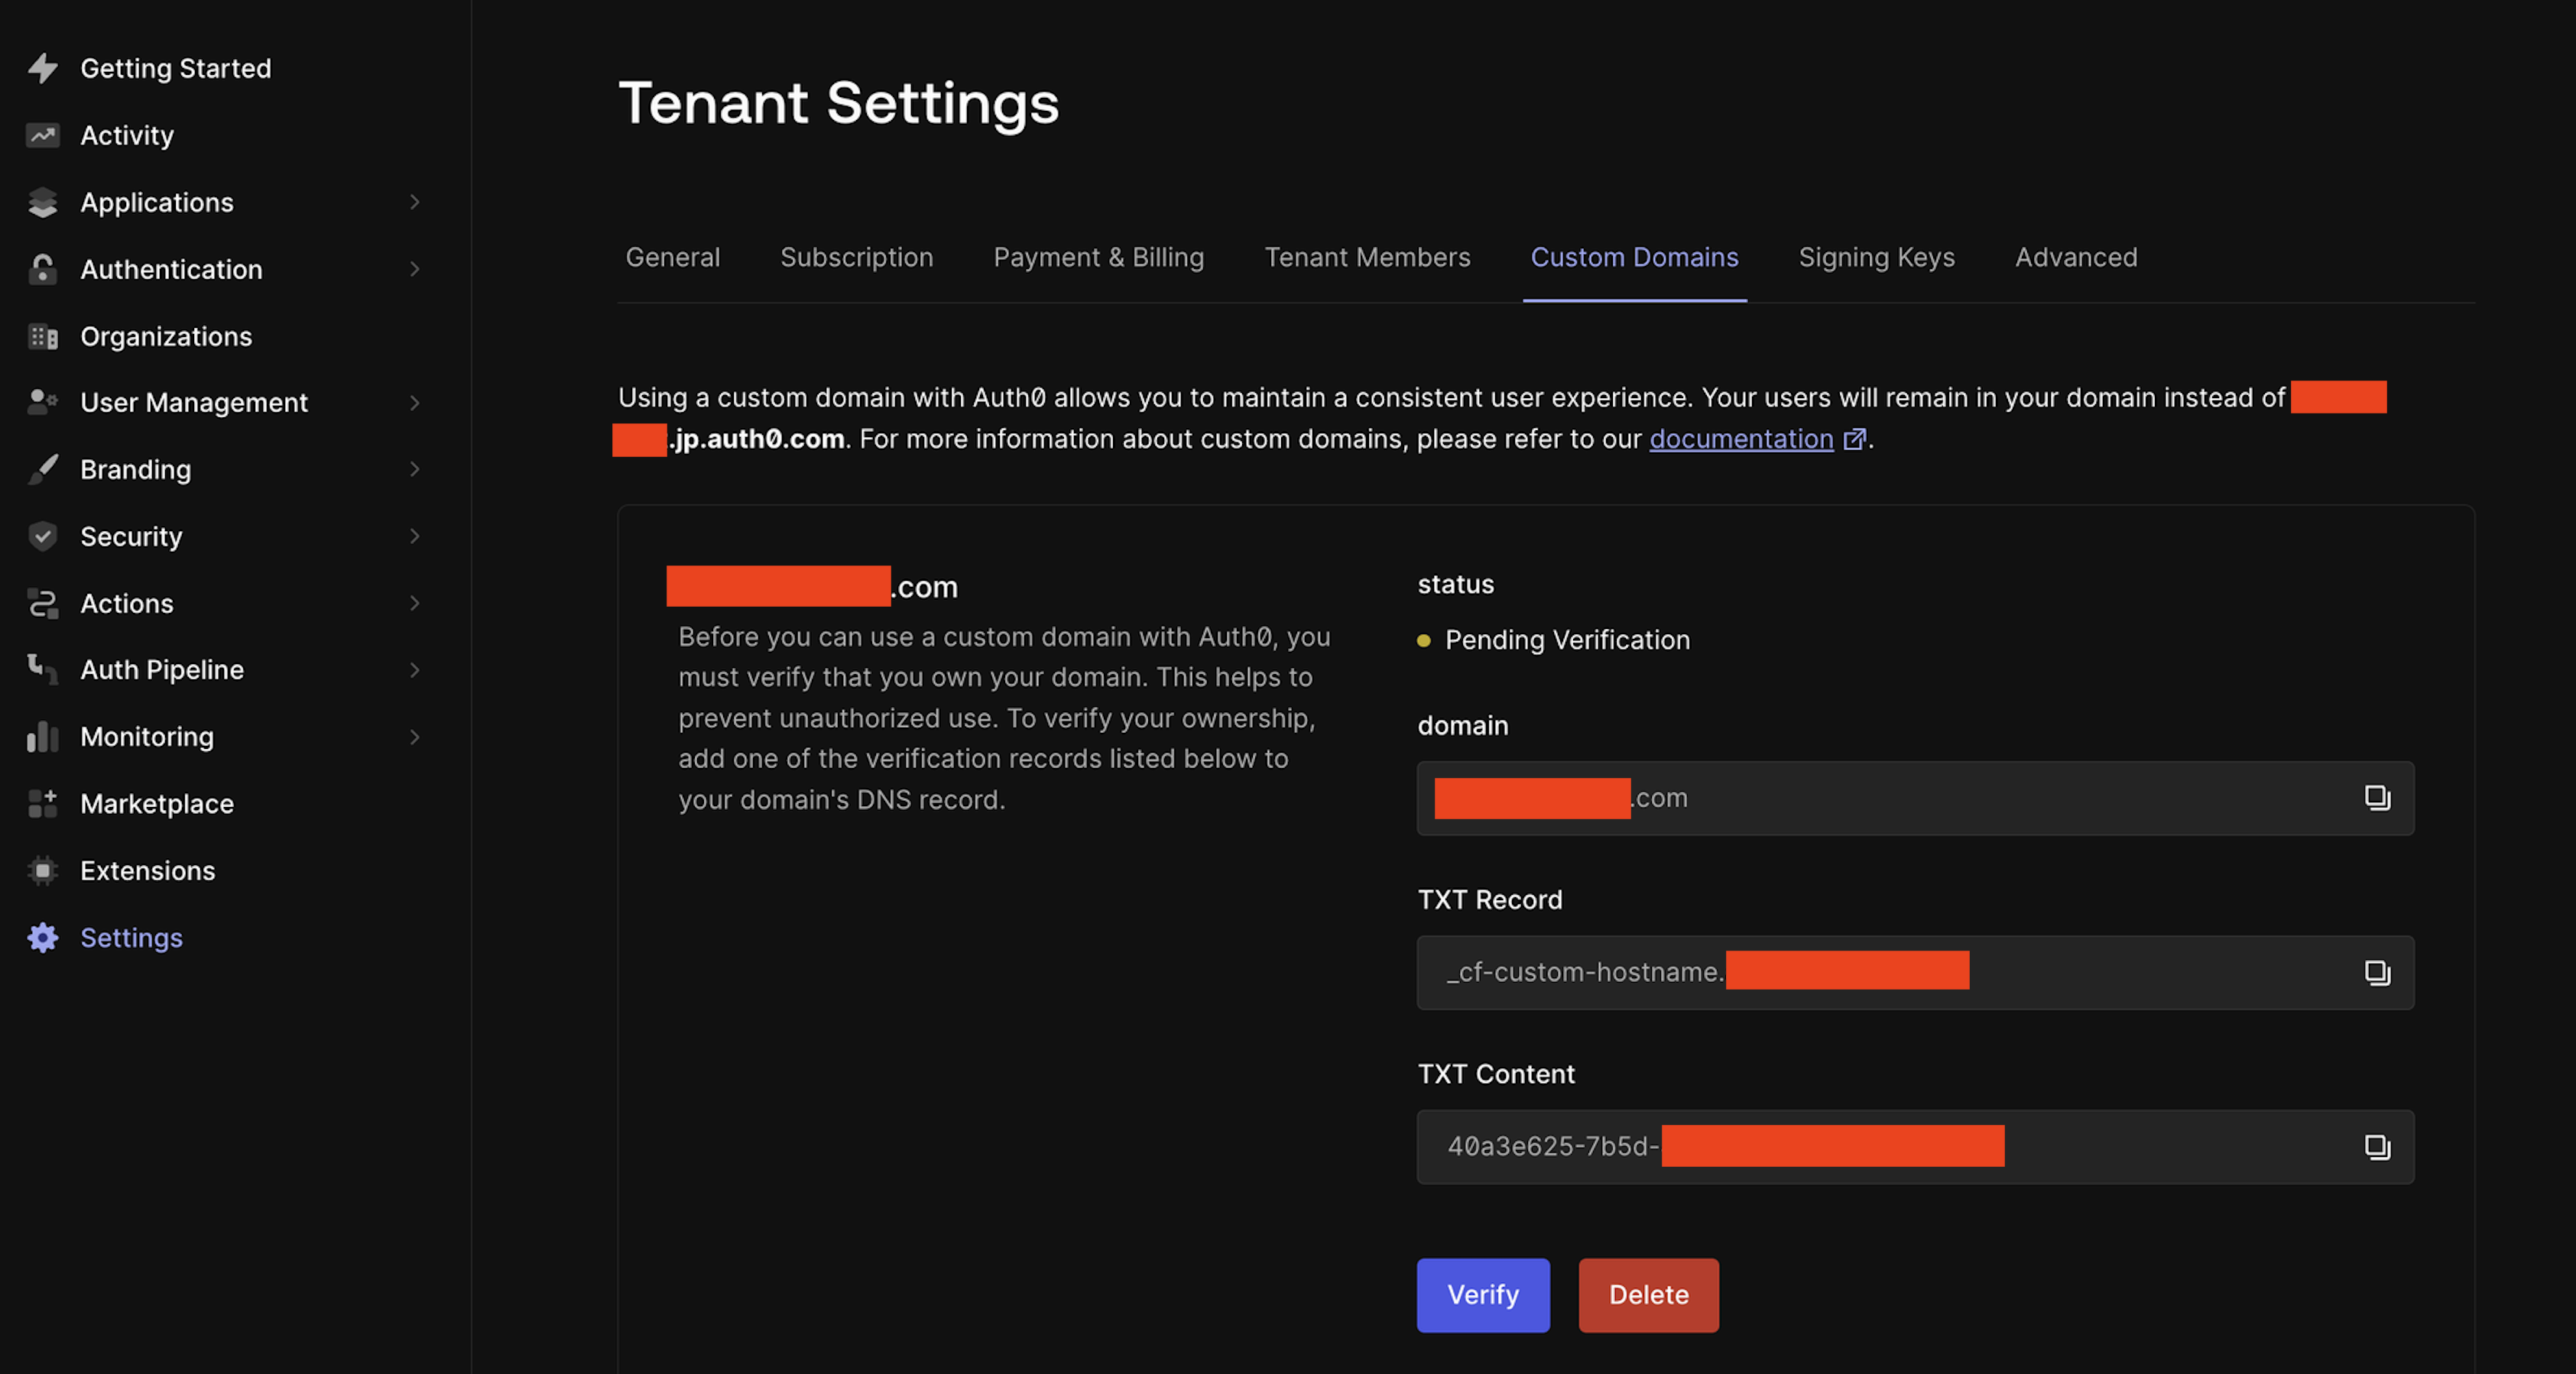Open Getting Started via lightning icon
This screenshot has height=1374, width=2576.
(x=42, y=68)
